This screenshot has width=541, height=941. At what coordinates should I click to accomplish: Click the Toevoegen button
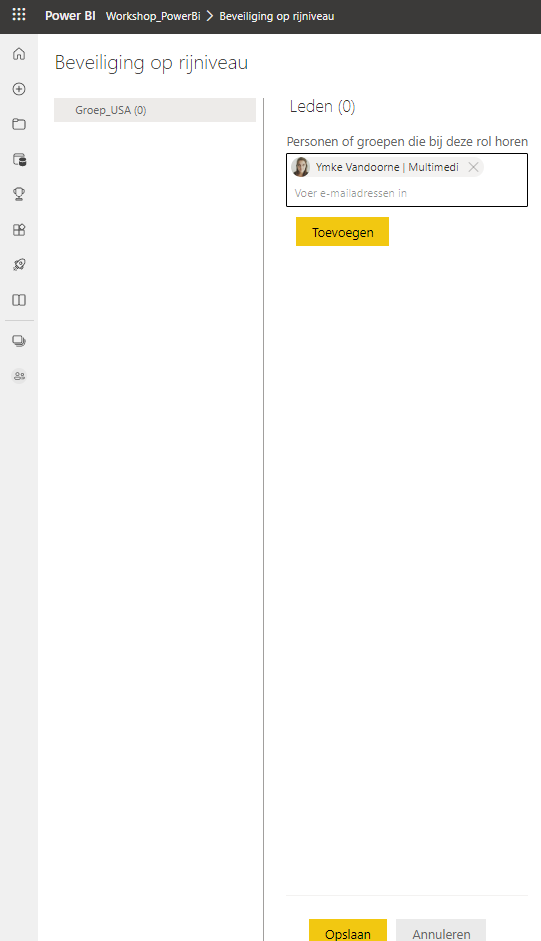click(342, 232)
